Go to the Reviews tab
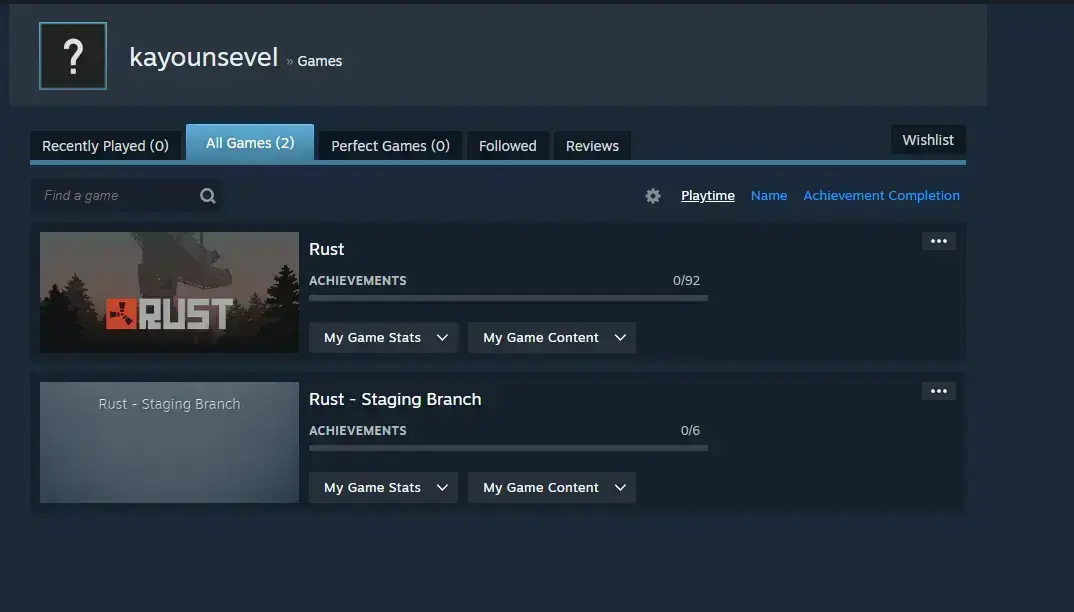This screenshot has height=612, width=1074. tap(592, 146)
